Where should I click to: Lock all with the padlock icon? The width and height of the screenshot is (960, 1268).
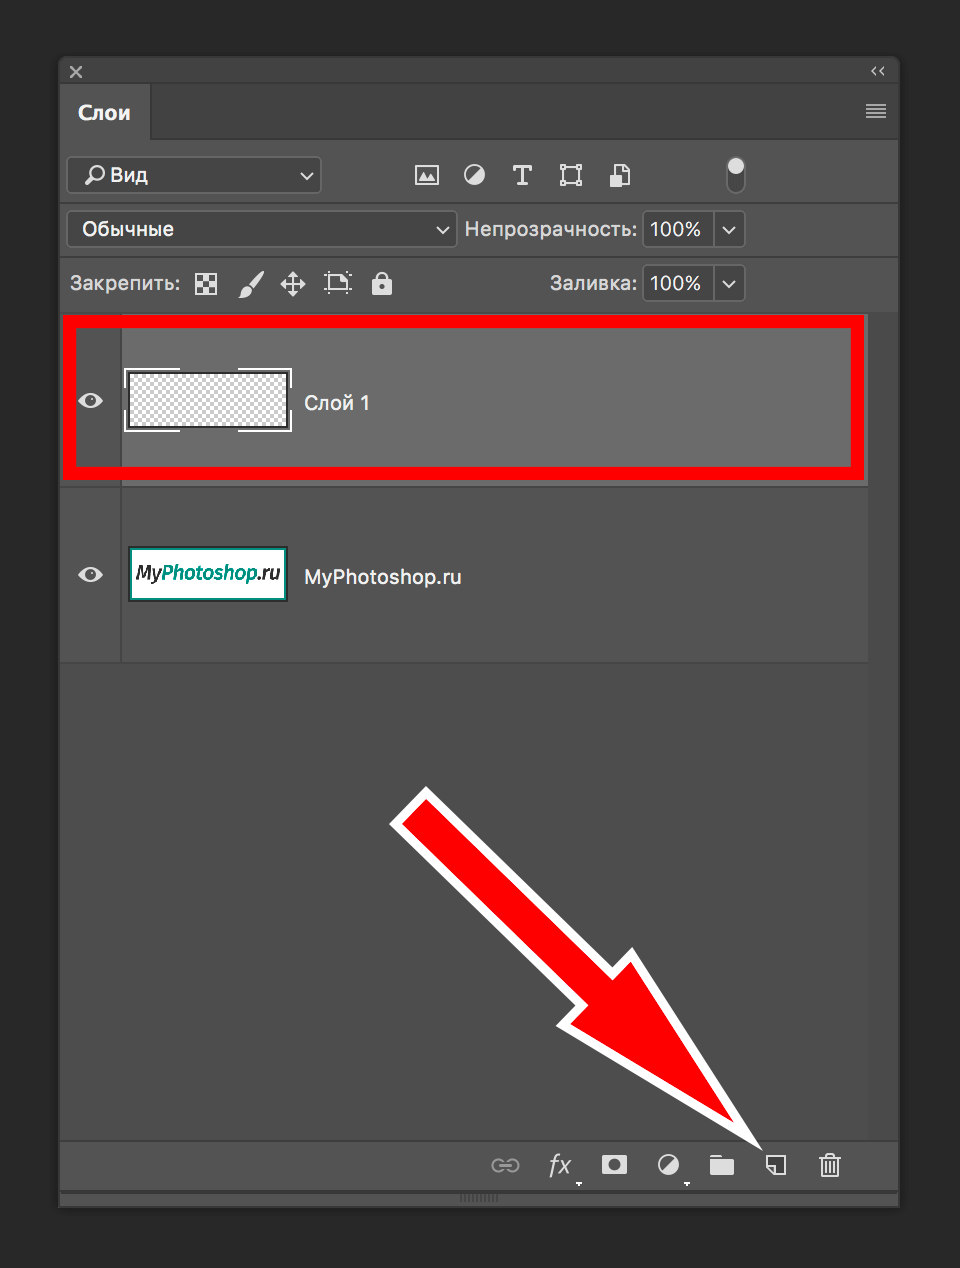click(382, 284)
